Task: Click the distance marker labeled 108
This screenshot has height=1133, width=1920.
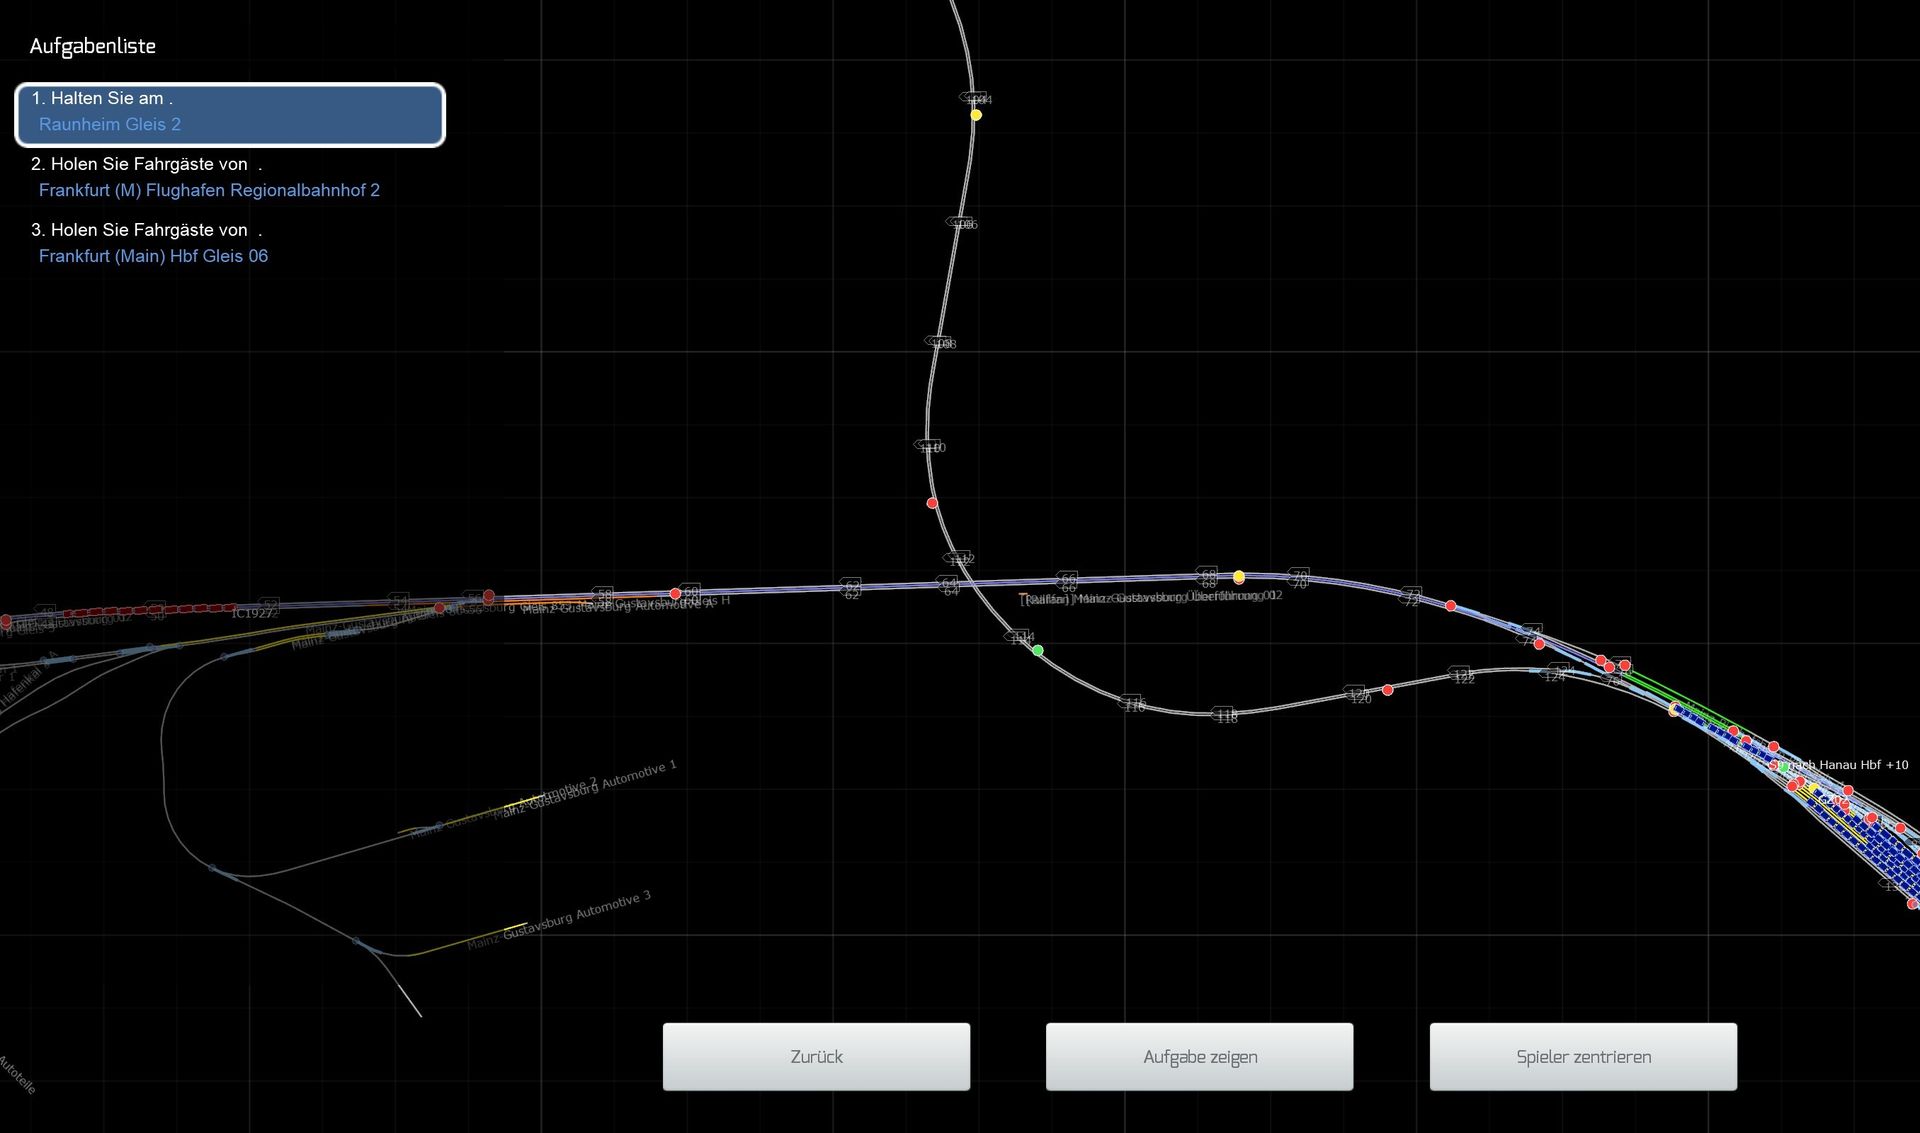Action: (x=940, y=343)
